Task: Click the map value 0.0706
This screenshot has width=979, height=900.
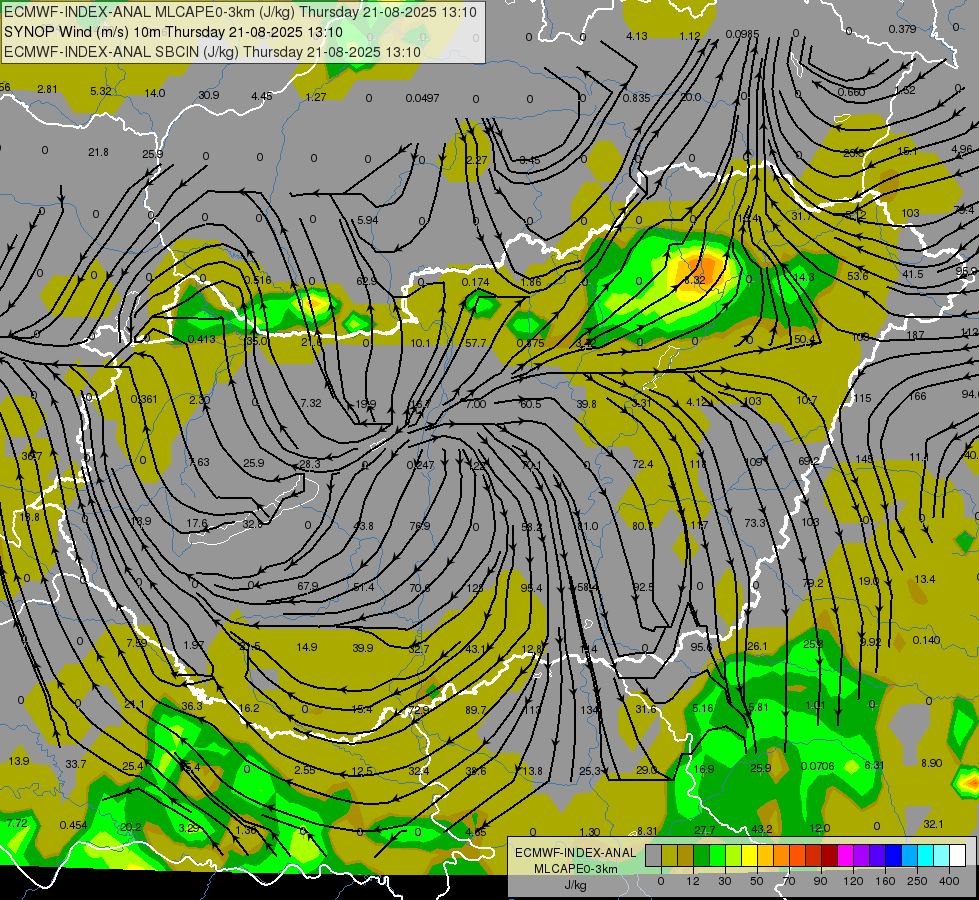Action: tap(817, 766)
